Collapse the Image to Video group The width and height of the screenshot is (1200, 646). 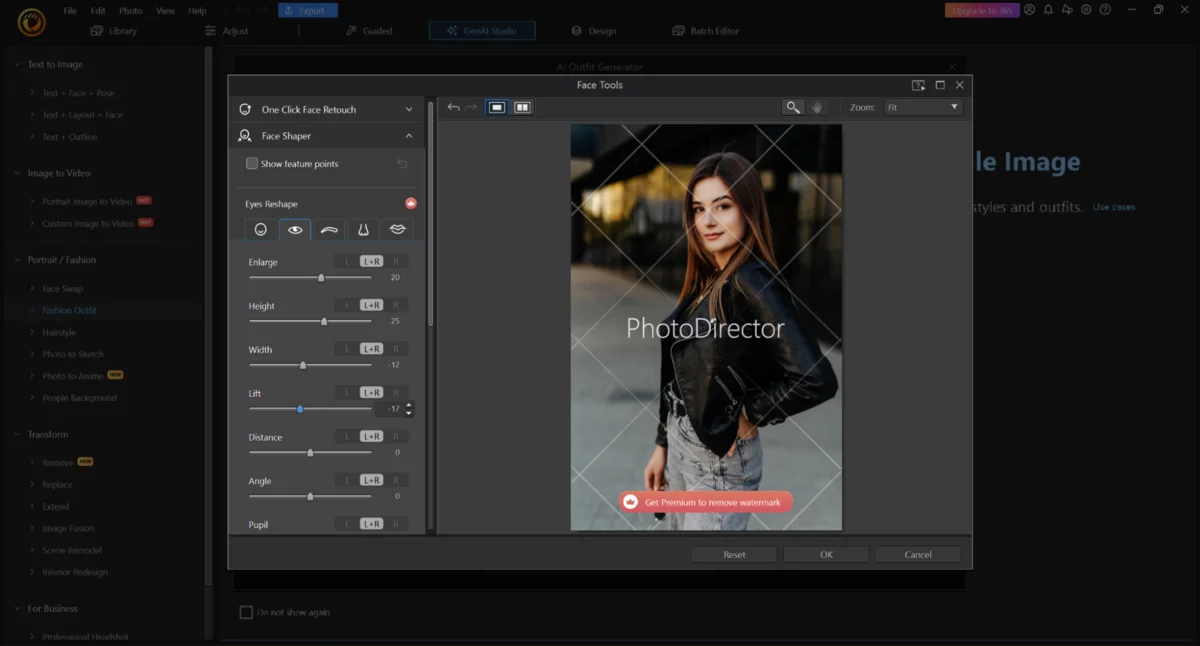click(x=17, y=173)
